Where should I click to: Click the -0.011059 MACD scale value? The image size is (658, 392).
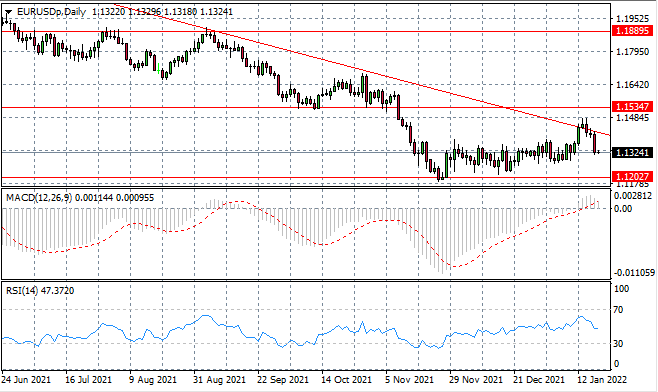(633, 273)
